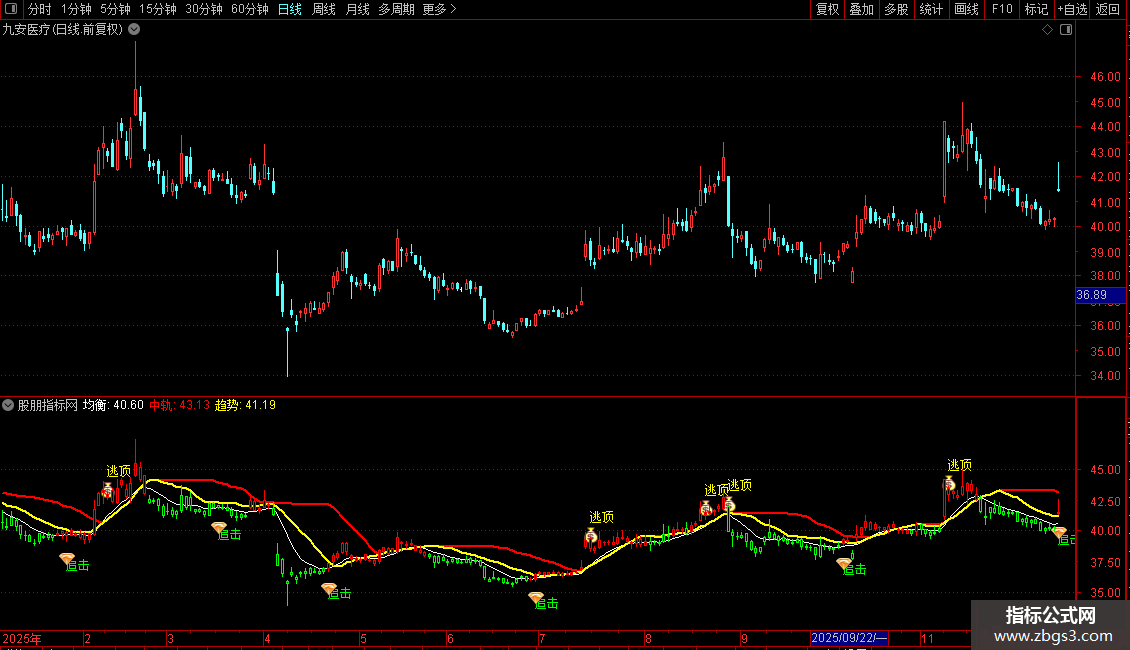Click the first 逃顶 signal icon near February

coord(107,490)
